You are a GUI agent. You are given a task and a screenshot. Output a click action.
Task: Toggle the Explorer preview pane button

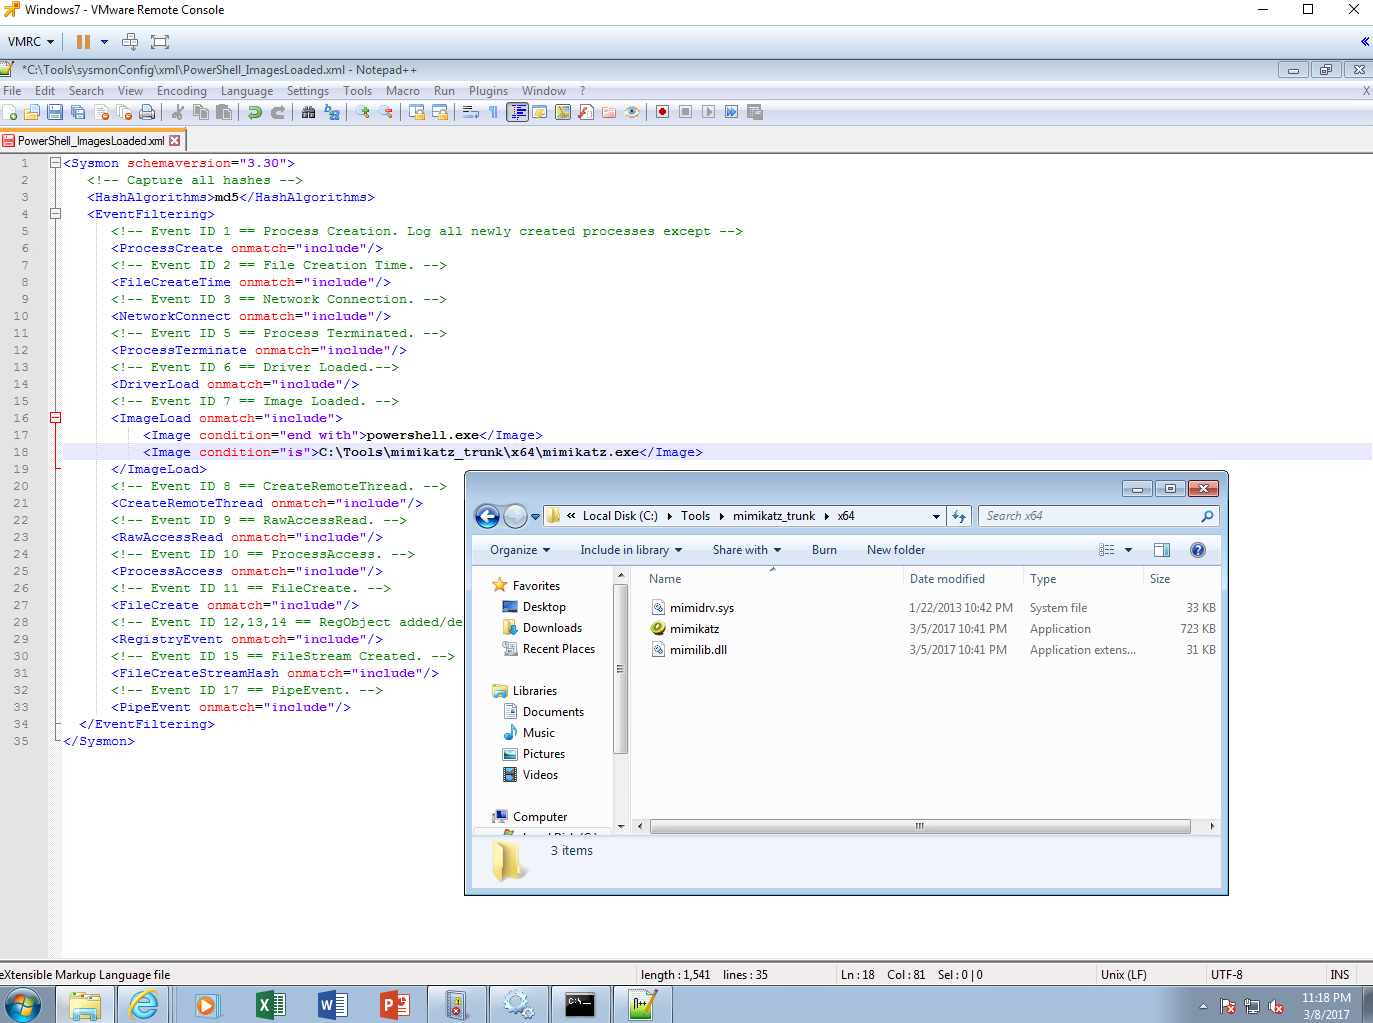point(1161,550)
